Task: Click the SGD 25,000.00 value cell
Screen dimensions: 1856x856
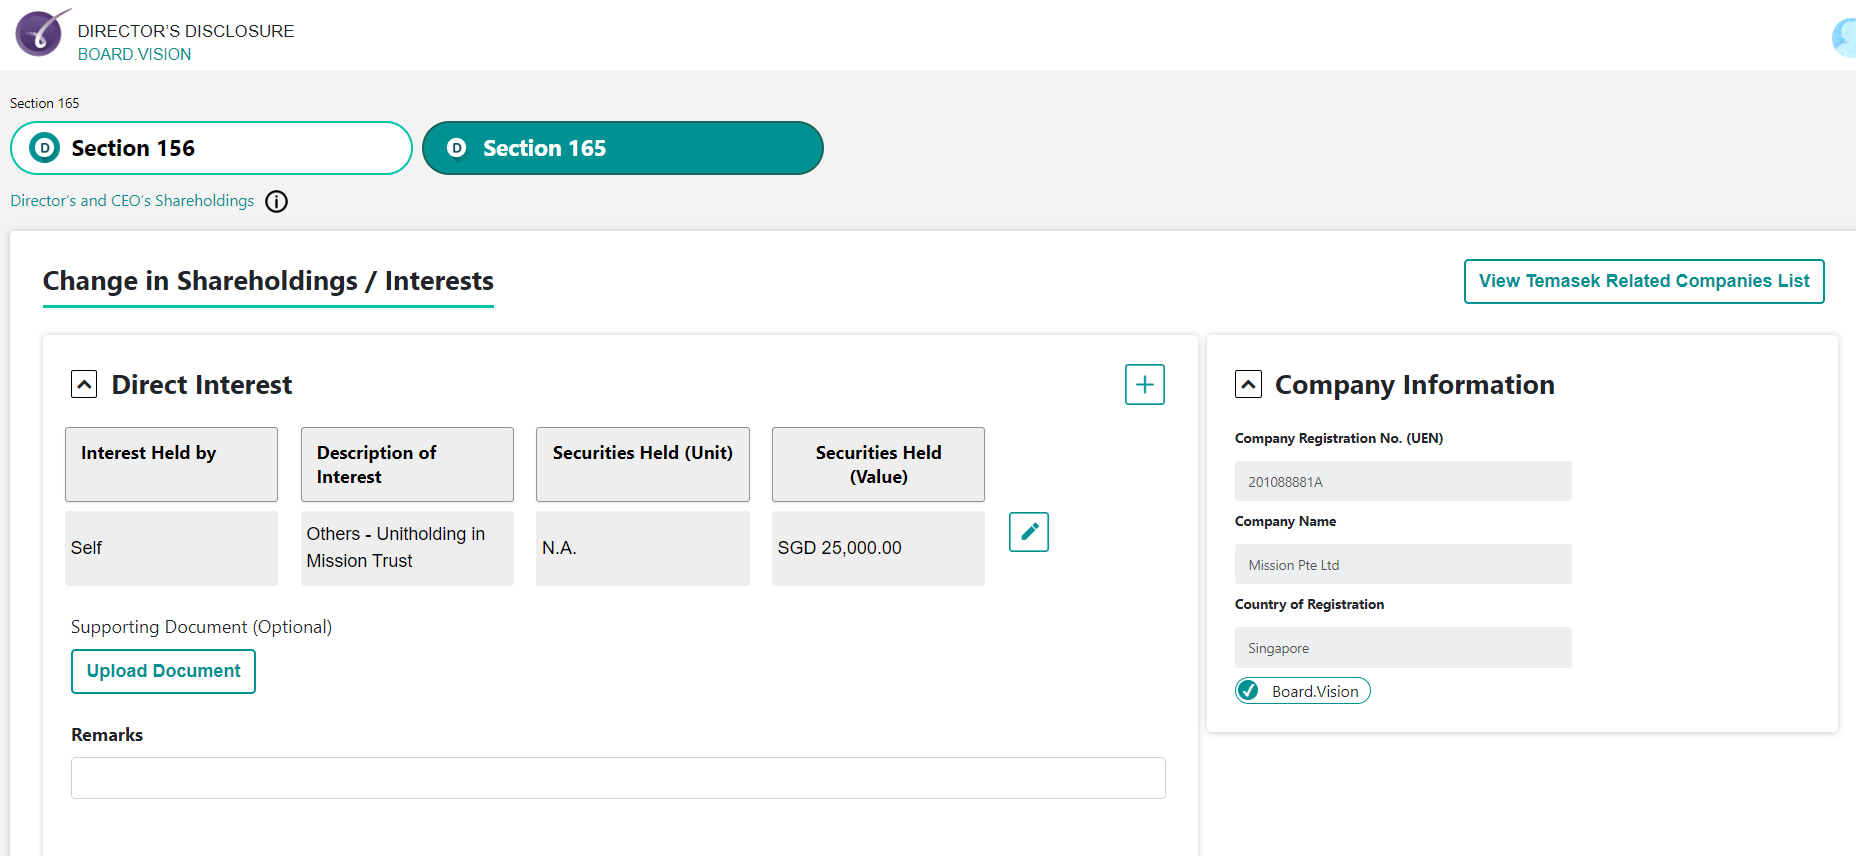Action: (878, 548)
